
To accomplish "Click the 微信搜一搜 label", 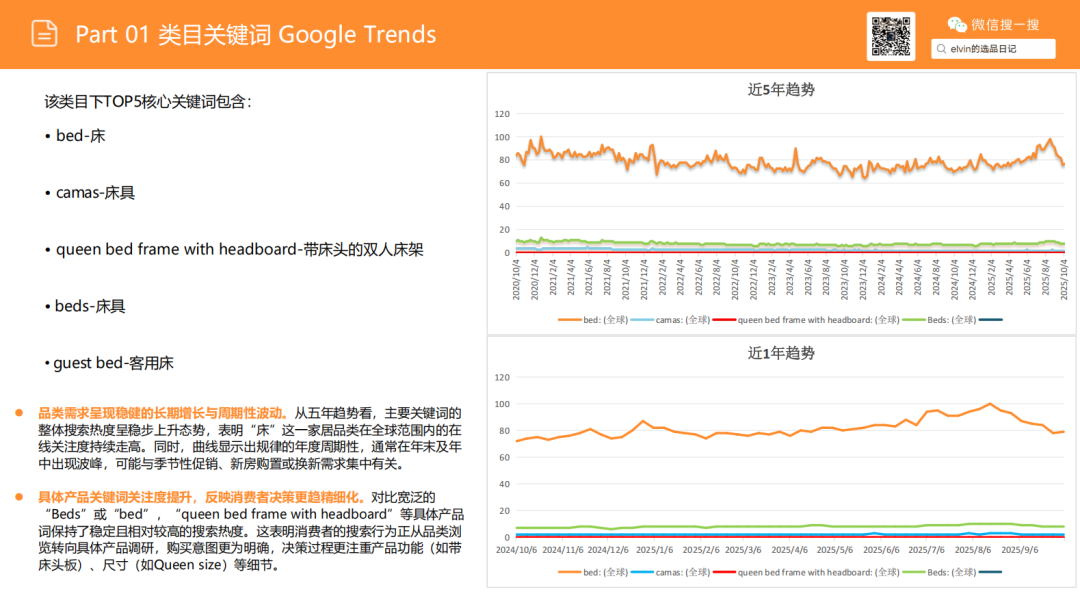I will pyautogui.click(x=1005, y=24).
